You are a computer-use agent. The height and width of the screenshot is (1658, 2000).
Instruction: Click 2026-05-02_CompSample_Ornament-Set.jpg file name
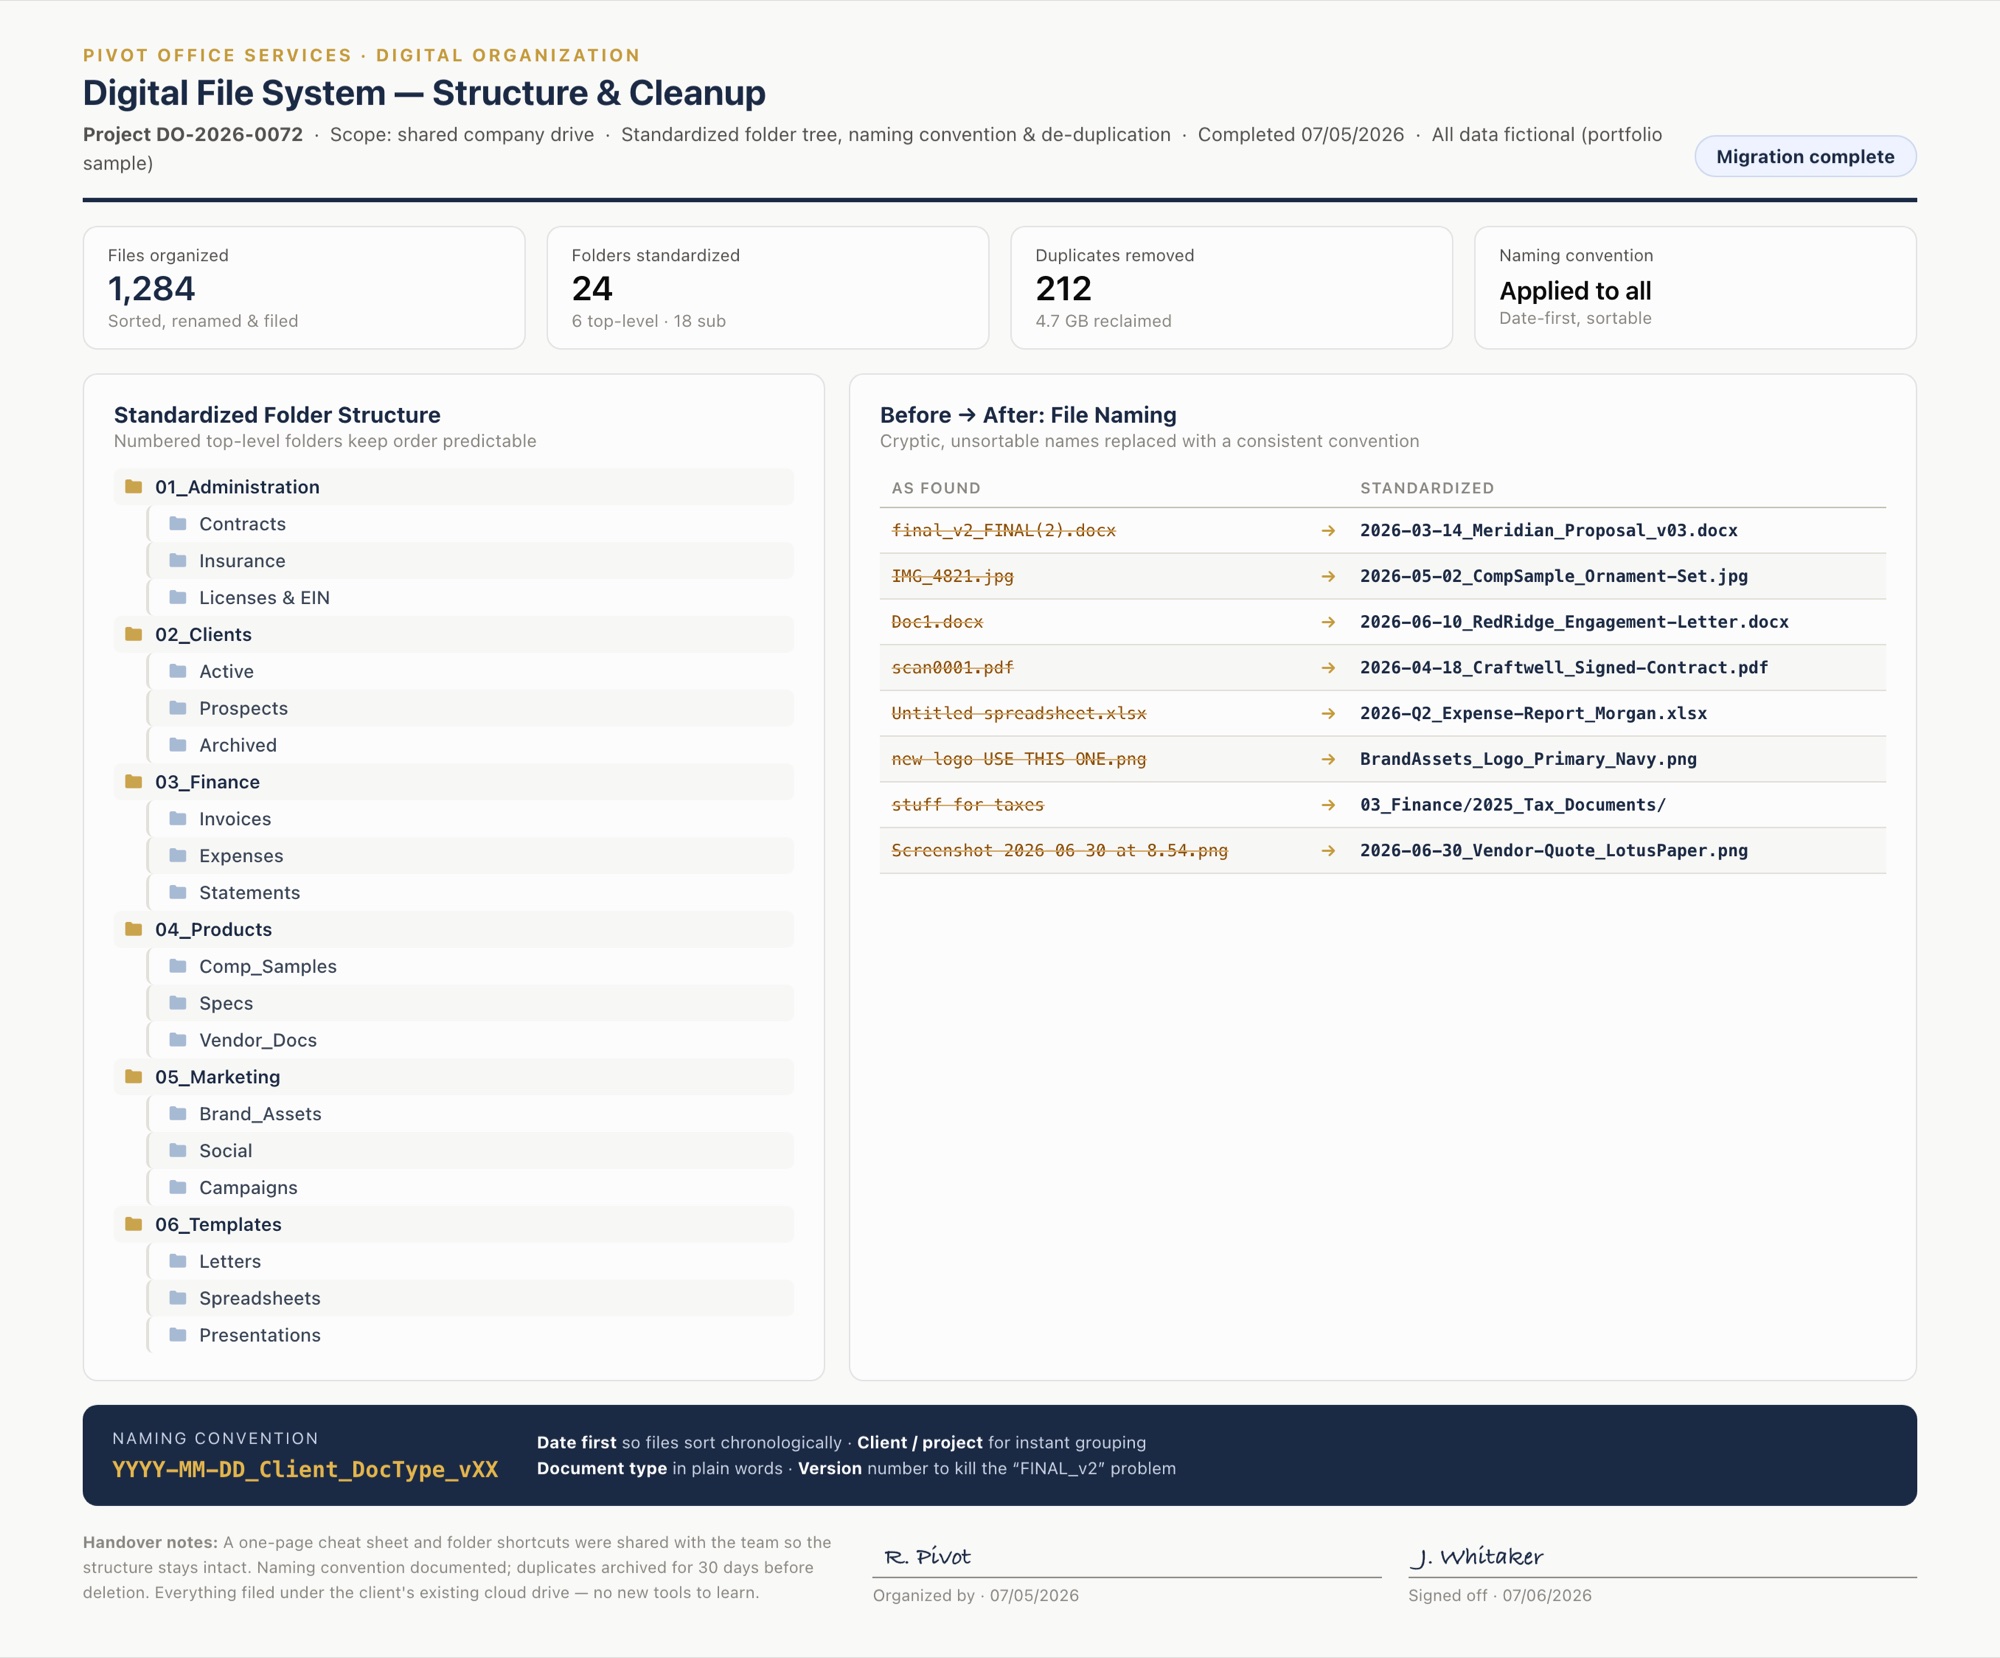pos(1554,577)
